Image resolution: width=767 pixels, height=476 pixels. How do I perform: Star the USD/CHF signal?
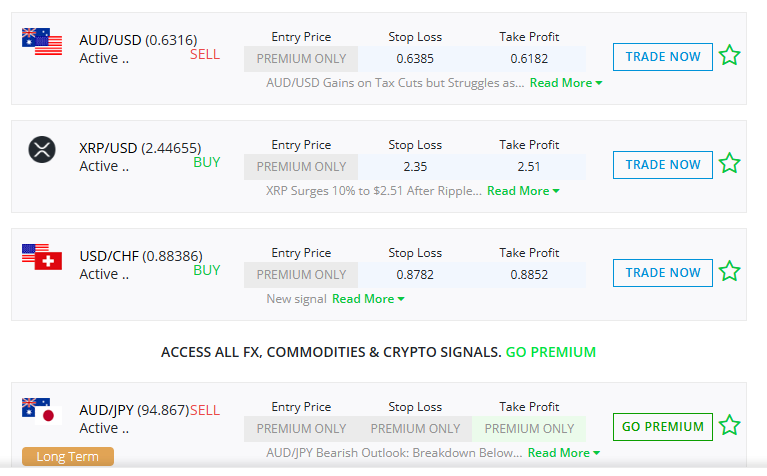pyautogui.click(x=730, y=272)
